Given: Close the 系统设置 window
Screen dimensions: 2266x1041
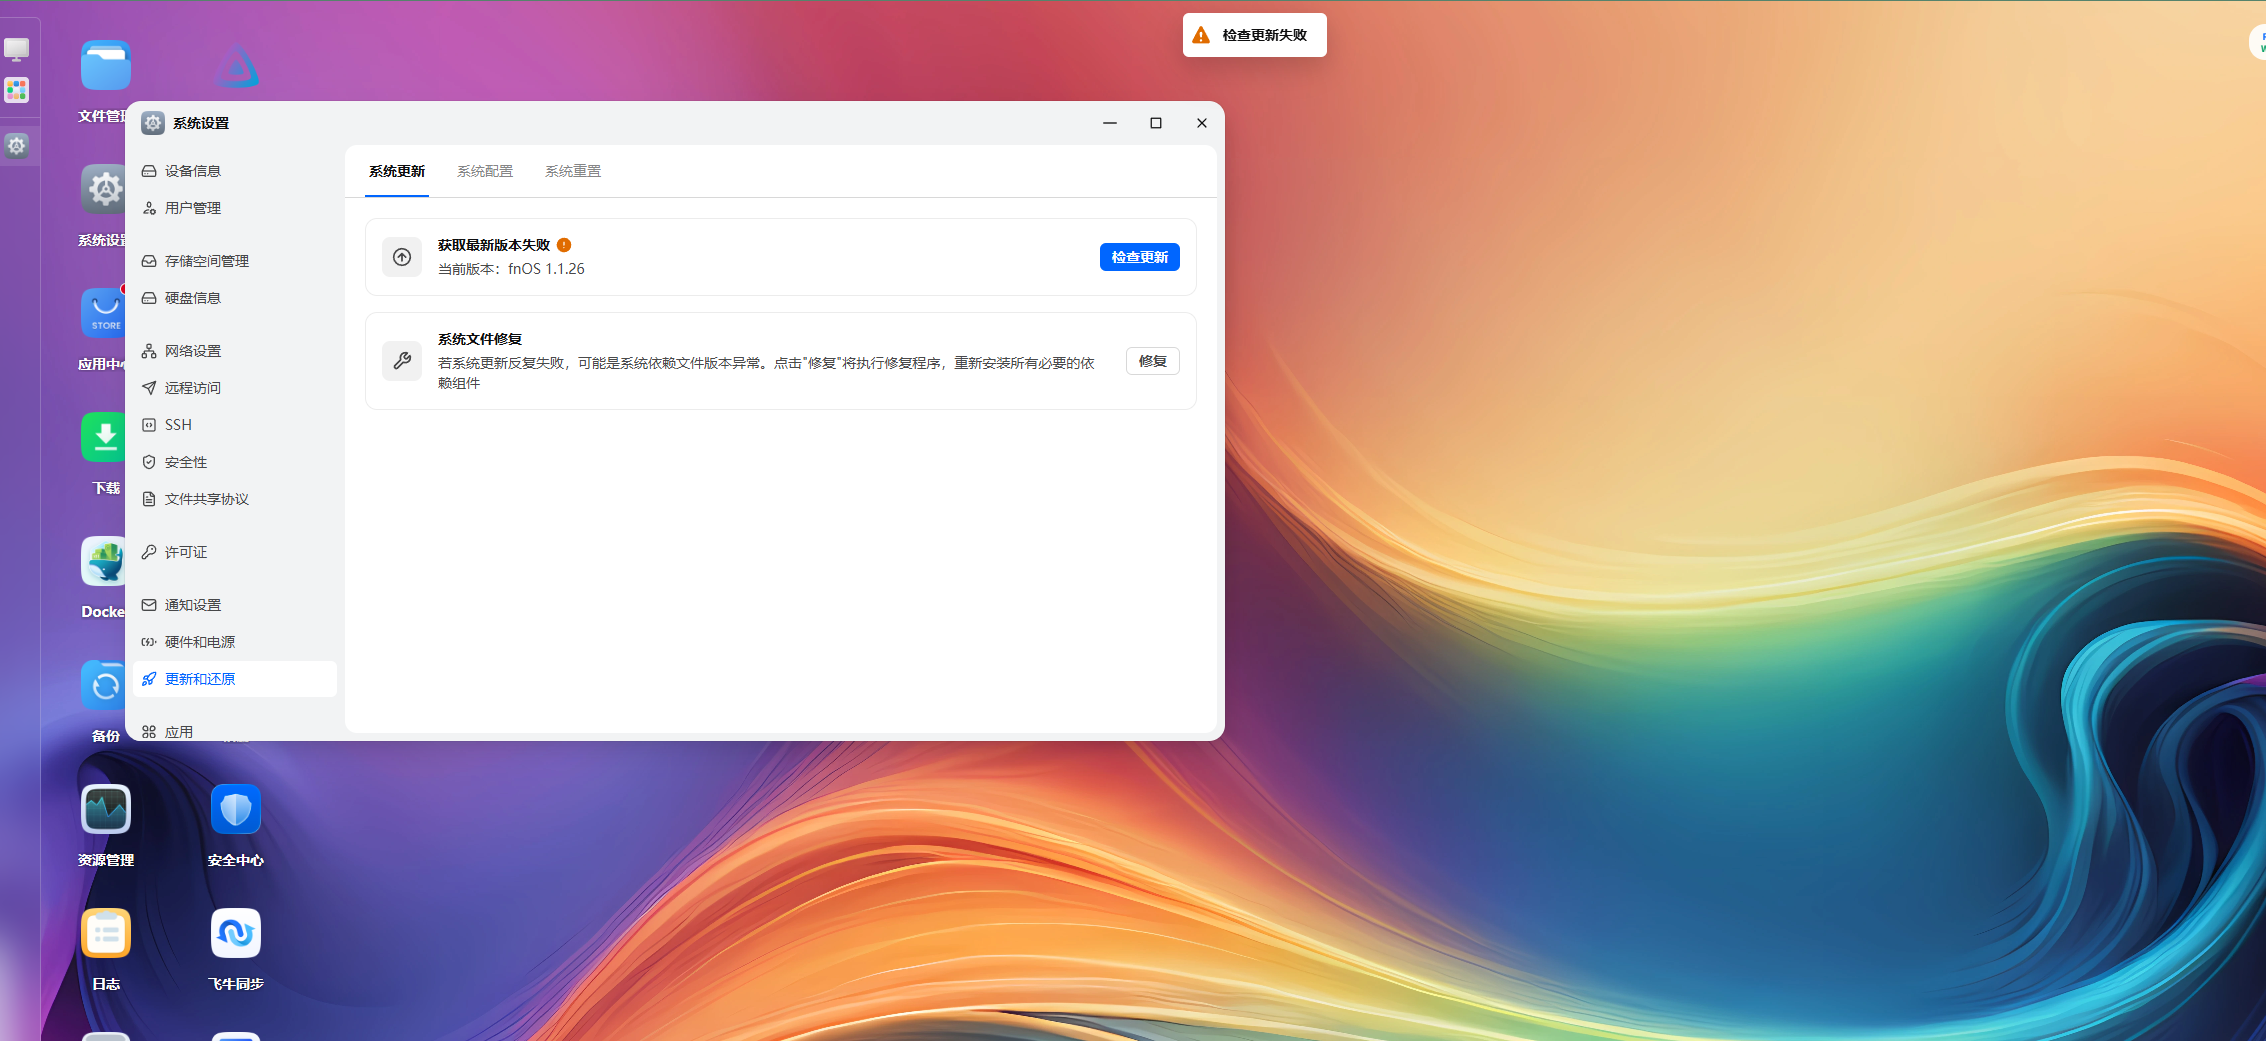Looking at the screenshot, I should 1202,123.
